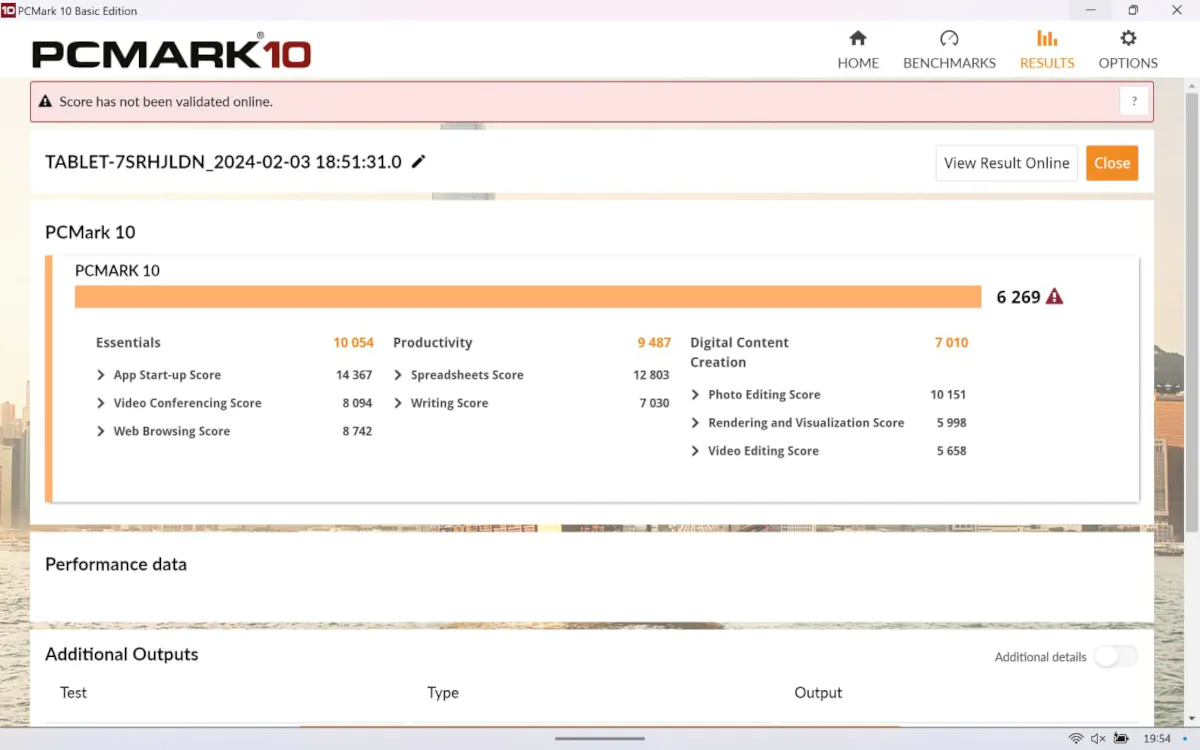Click the Productivity heading
This screenshot has height=750, width=1200.
(432, 343)
